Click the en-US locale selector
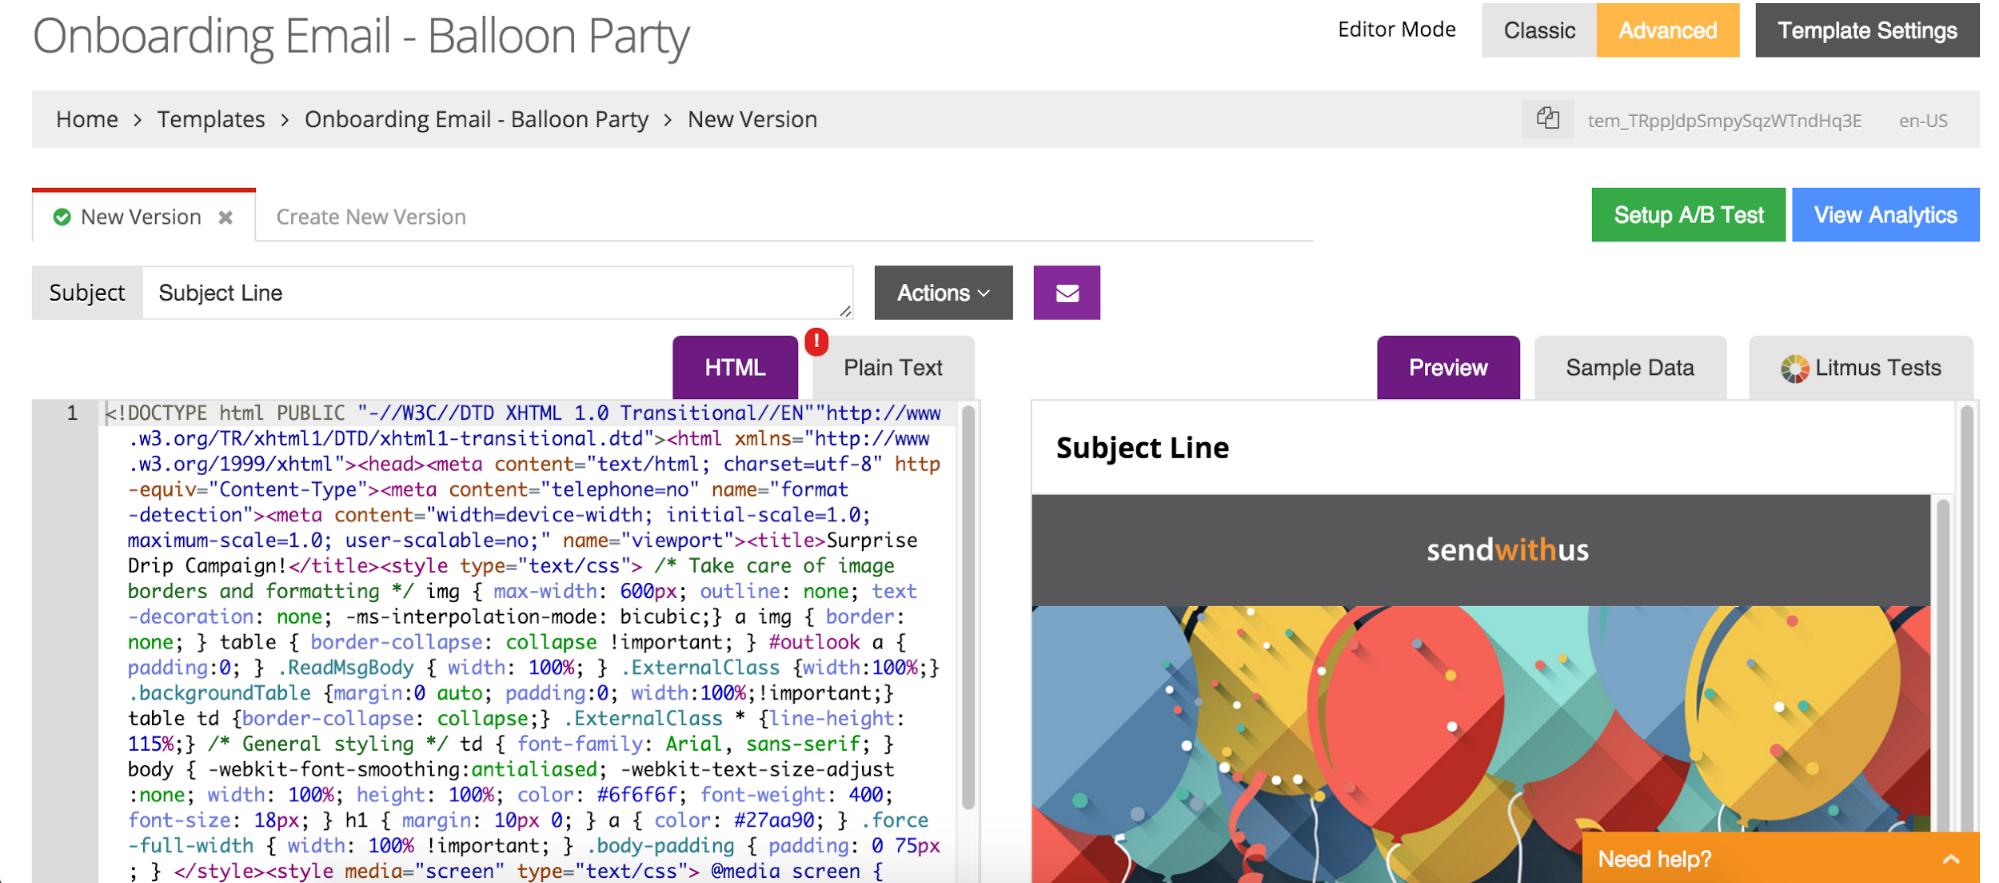 [x=1922, y=121]
